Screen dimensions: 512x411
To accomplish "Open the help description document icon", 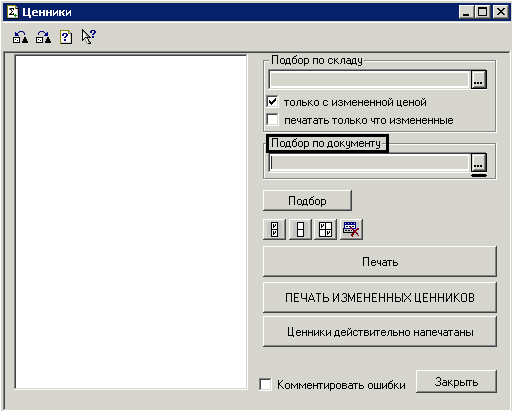I will 66,37.
